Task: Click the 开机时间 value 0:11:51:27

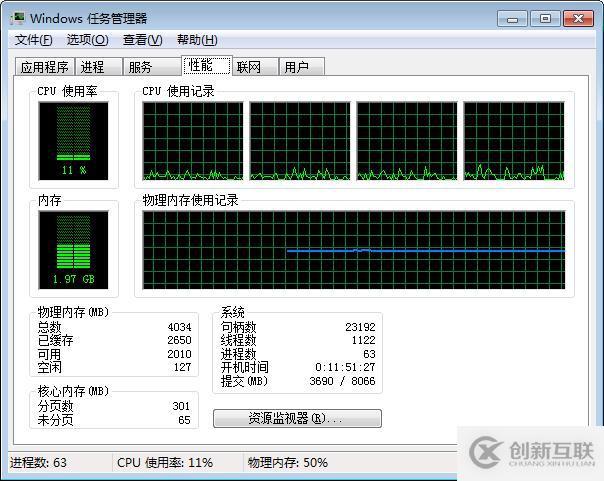Action: click(x=345, y=367)
